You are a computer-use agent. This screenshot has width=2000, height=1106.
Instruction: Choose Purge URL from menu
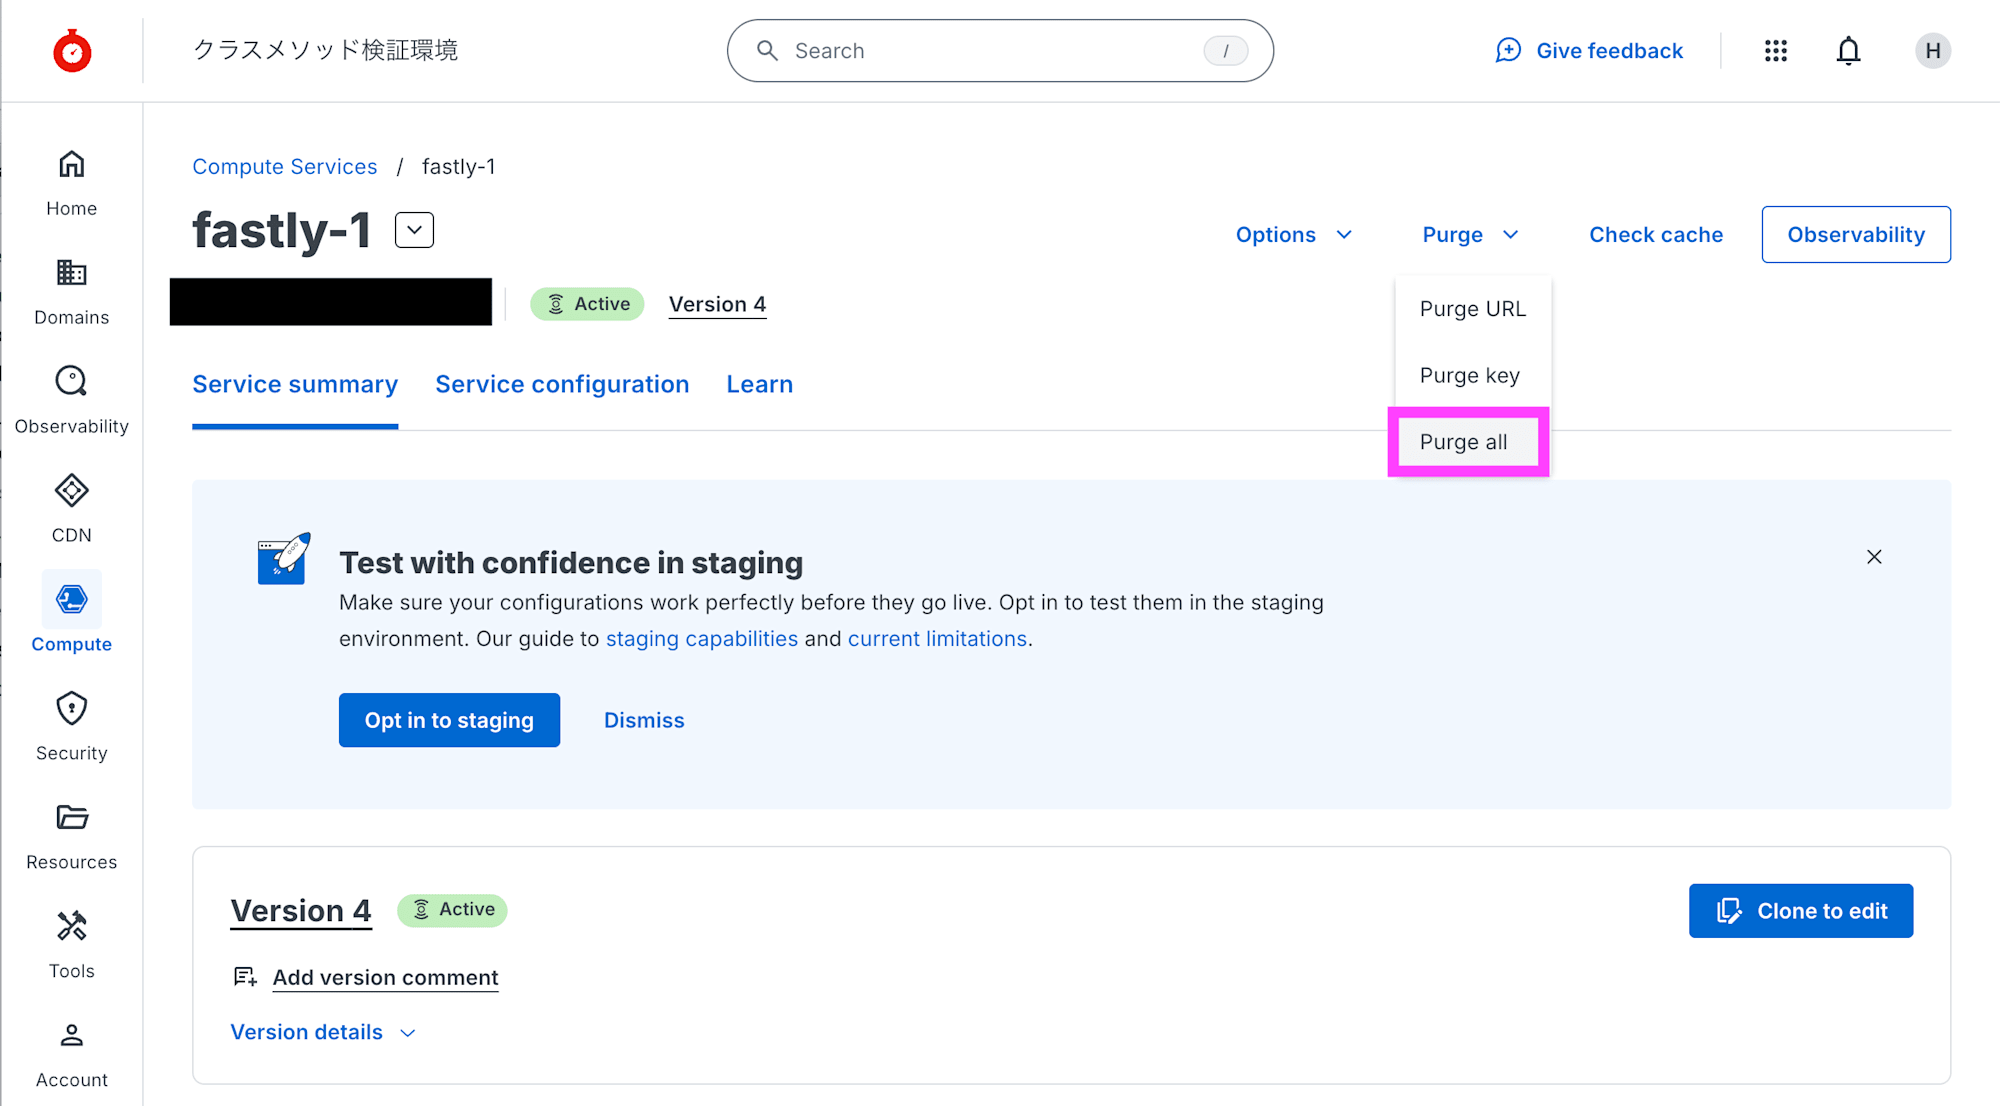pyautogui.click(x=1472, y=309)
